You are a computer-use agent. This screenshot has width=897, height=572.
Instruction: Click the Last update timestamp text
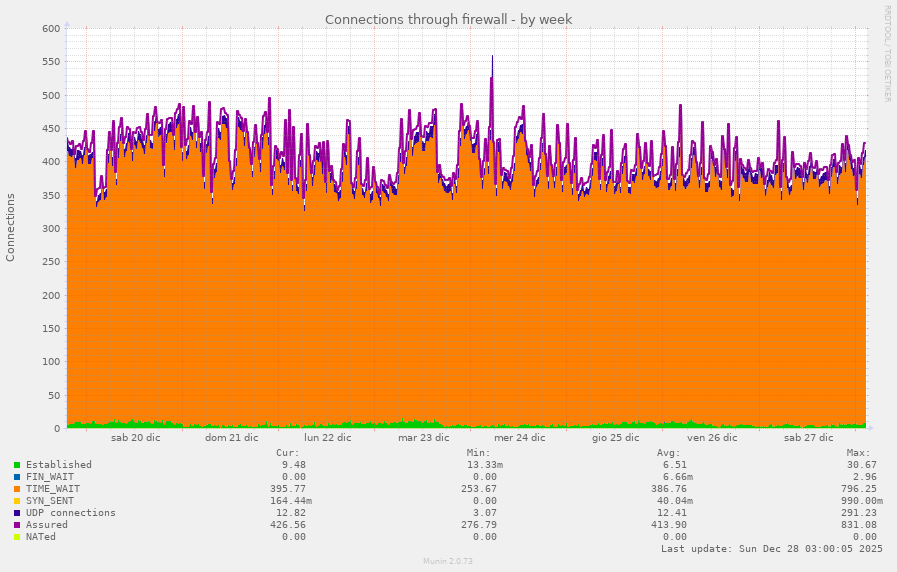click(x=772, y=549)
